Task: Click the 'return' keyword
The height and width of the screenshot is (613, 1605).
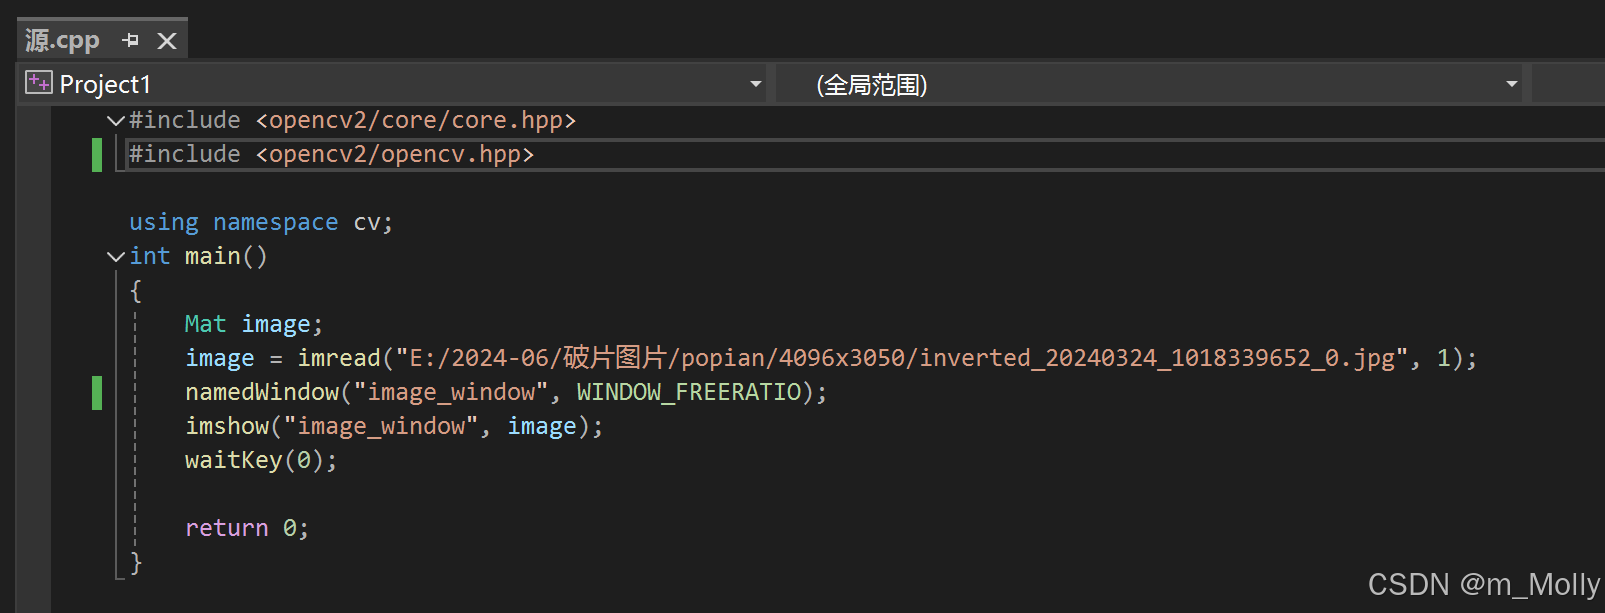Action: 227,528
